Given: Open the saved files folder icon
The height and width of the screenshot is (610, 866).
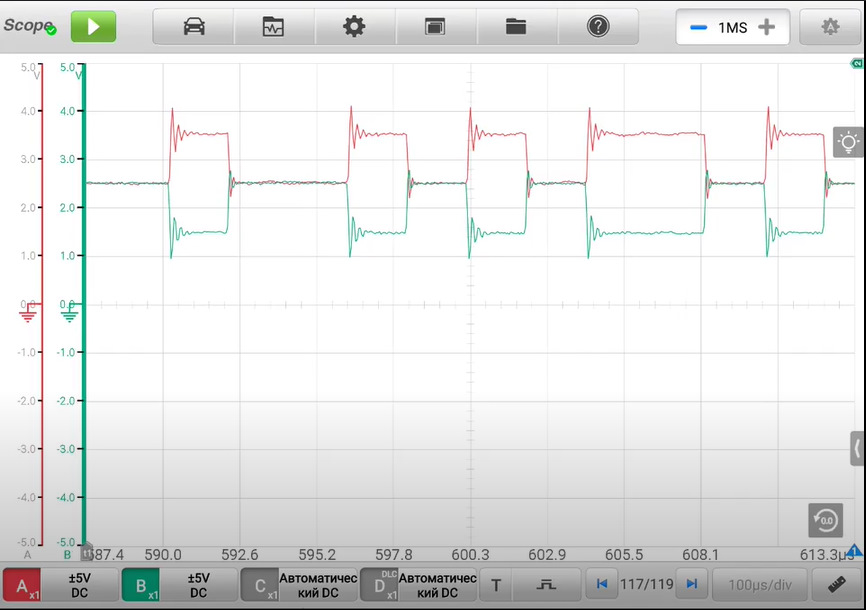Looking at the screenshot, I should 516,27.
